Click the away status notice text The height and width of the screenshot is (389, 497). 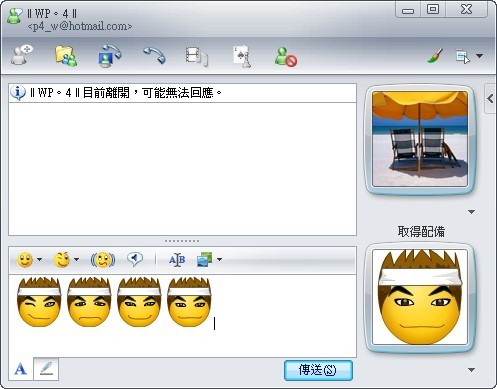tap(126, 93)
